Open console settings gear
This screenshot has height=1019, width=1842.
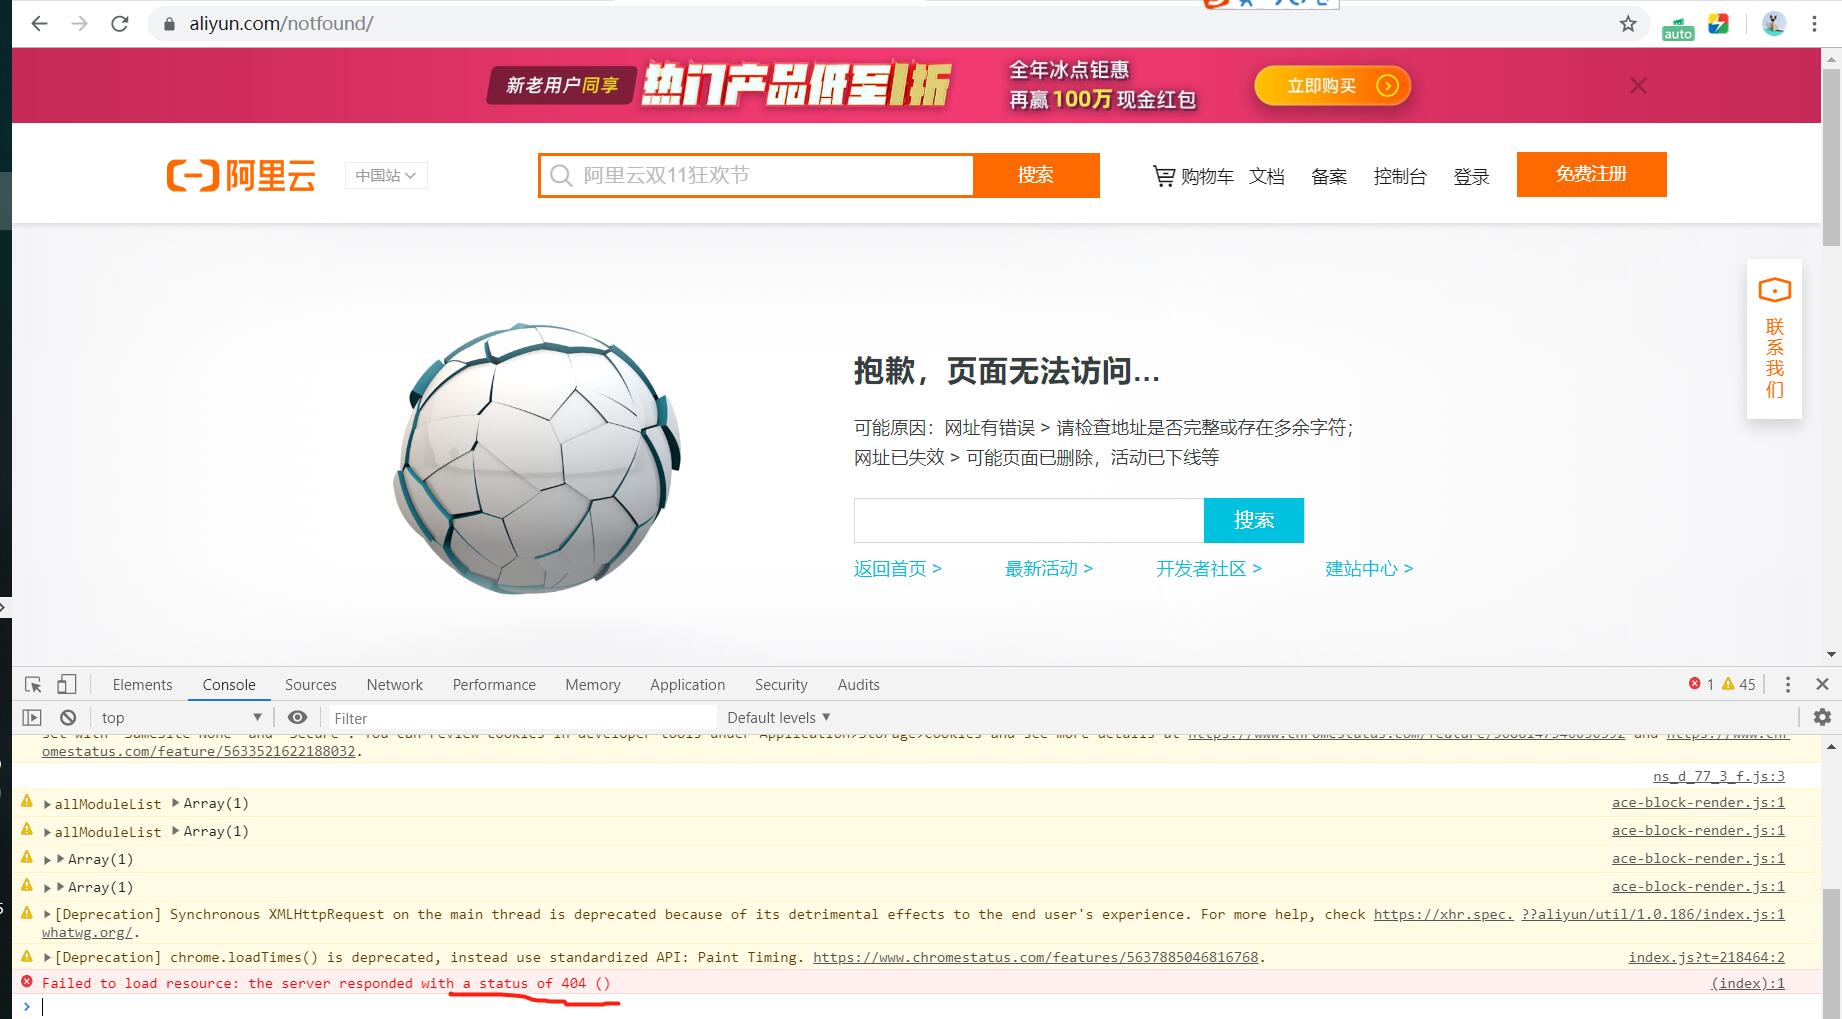click(1822, 717)
